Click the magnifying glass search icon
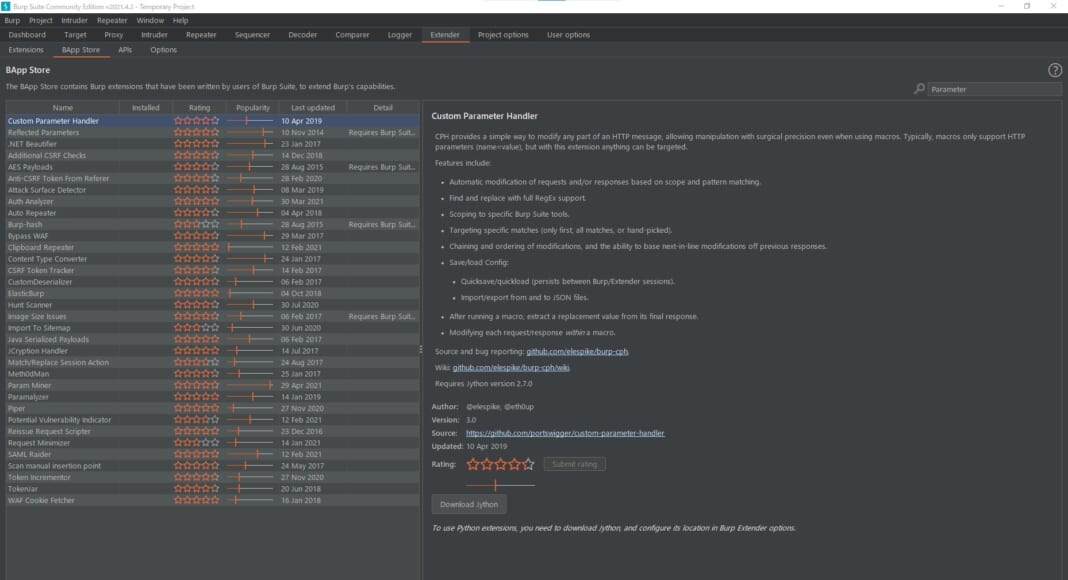Image resolution: width=1068 pixels, height=580 pixels. point(919,89)
